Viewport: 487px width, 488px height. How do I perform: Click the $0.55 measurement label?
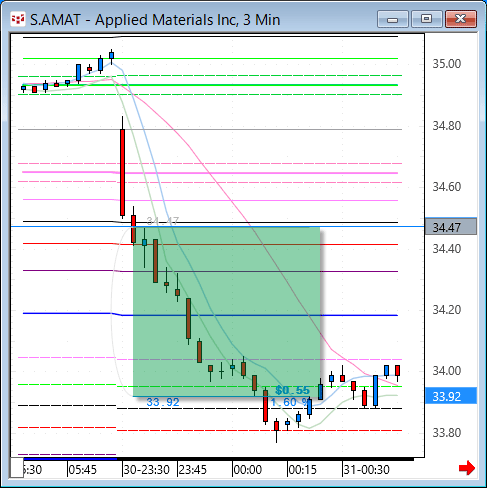pyautogui.click(x=292, y=390)
